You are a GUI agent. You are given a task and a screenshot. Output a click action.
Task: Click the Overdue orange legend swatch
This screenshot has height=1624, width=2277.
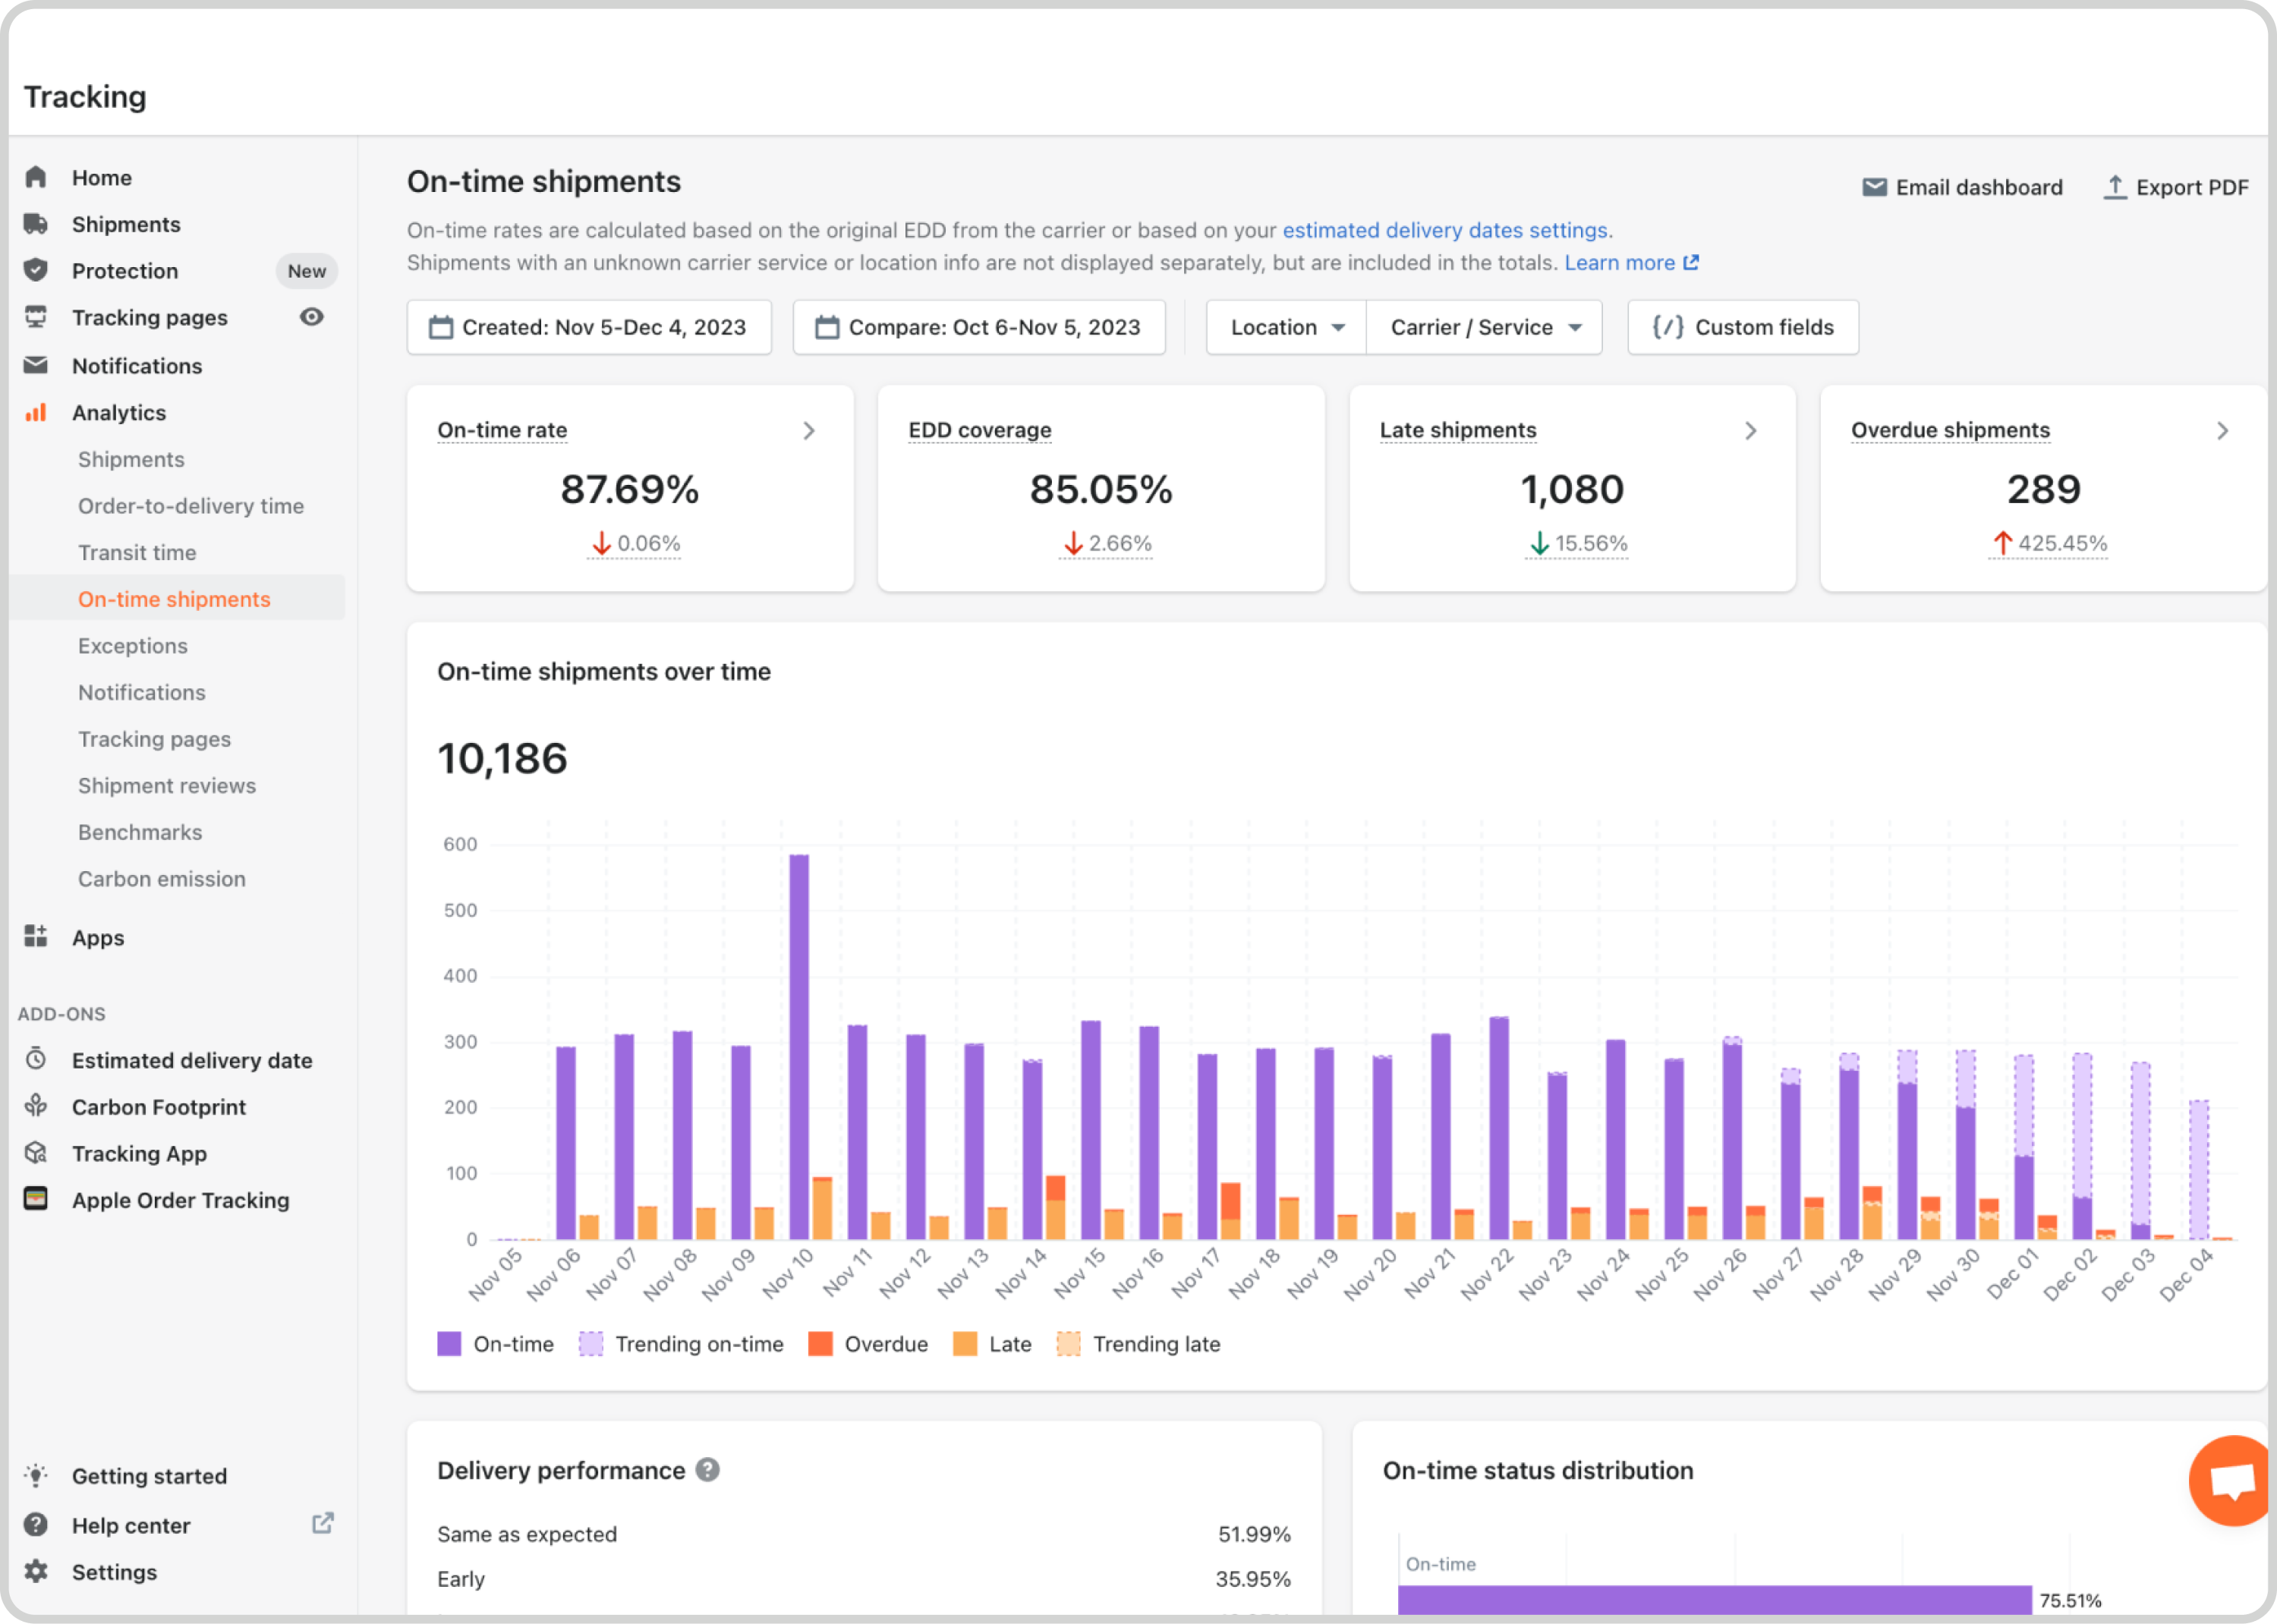point(820,1344)
